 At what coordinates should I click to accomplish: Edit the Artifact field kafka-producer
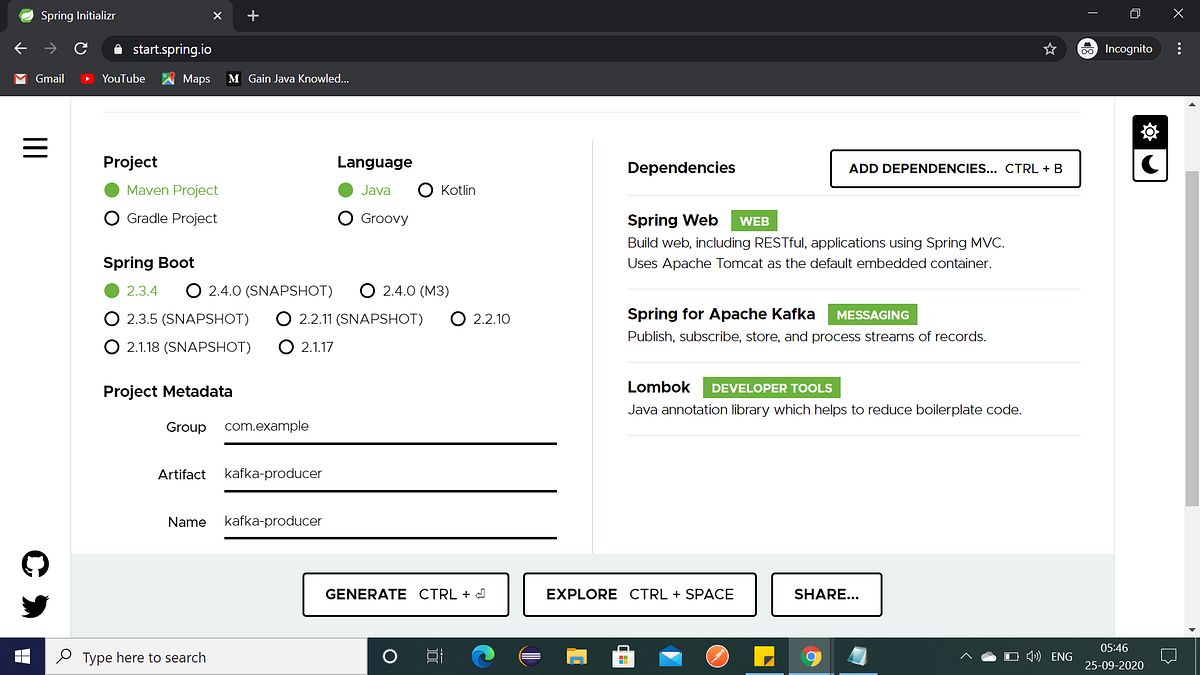tap(390, 475)
